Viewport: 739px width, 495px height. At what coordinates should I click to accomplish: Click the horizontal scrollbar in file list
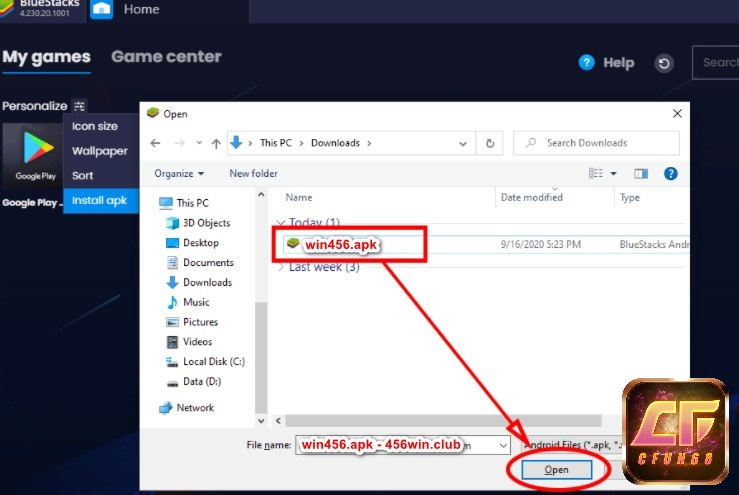click(443, 420)
